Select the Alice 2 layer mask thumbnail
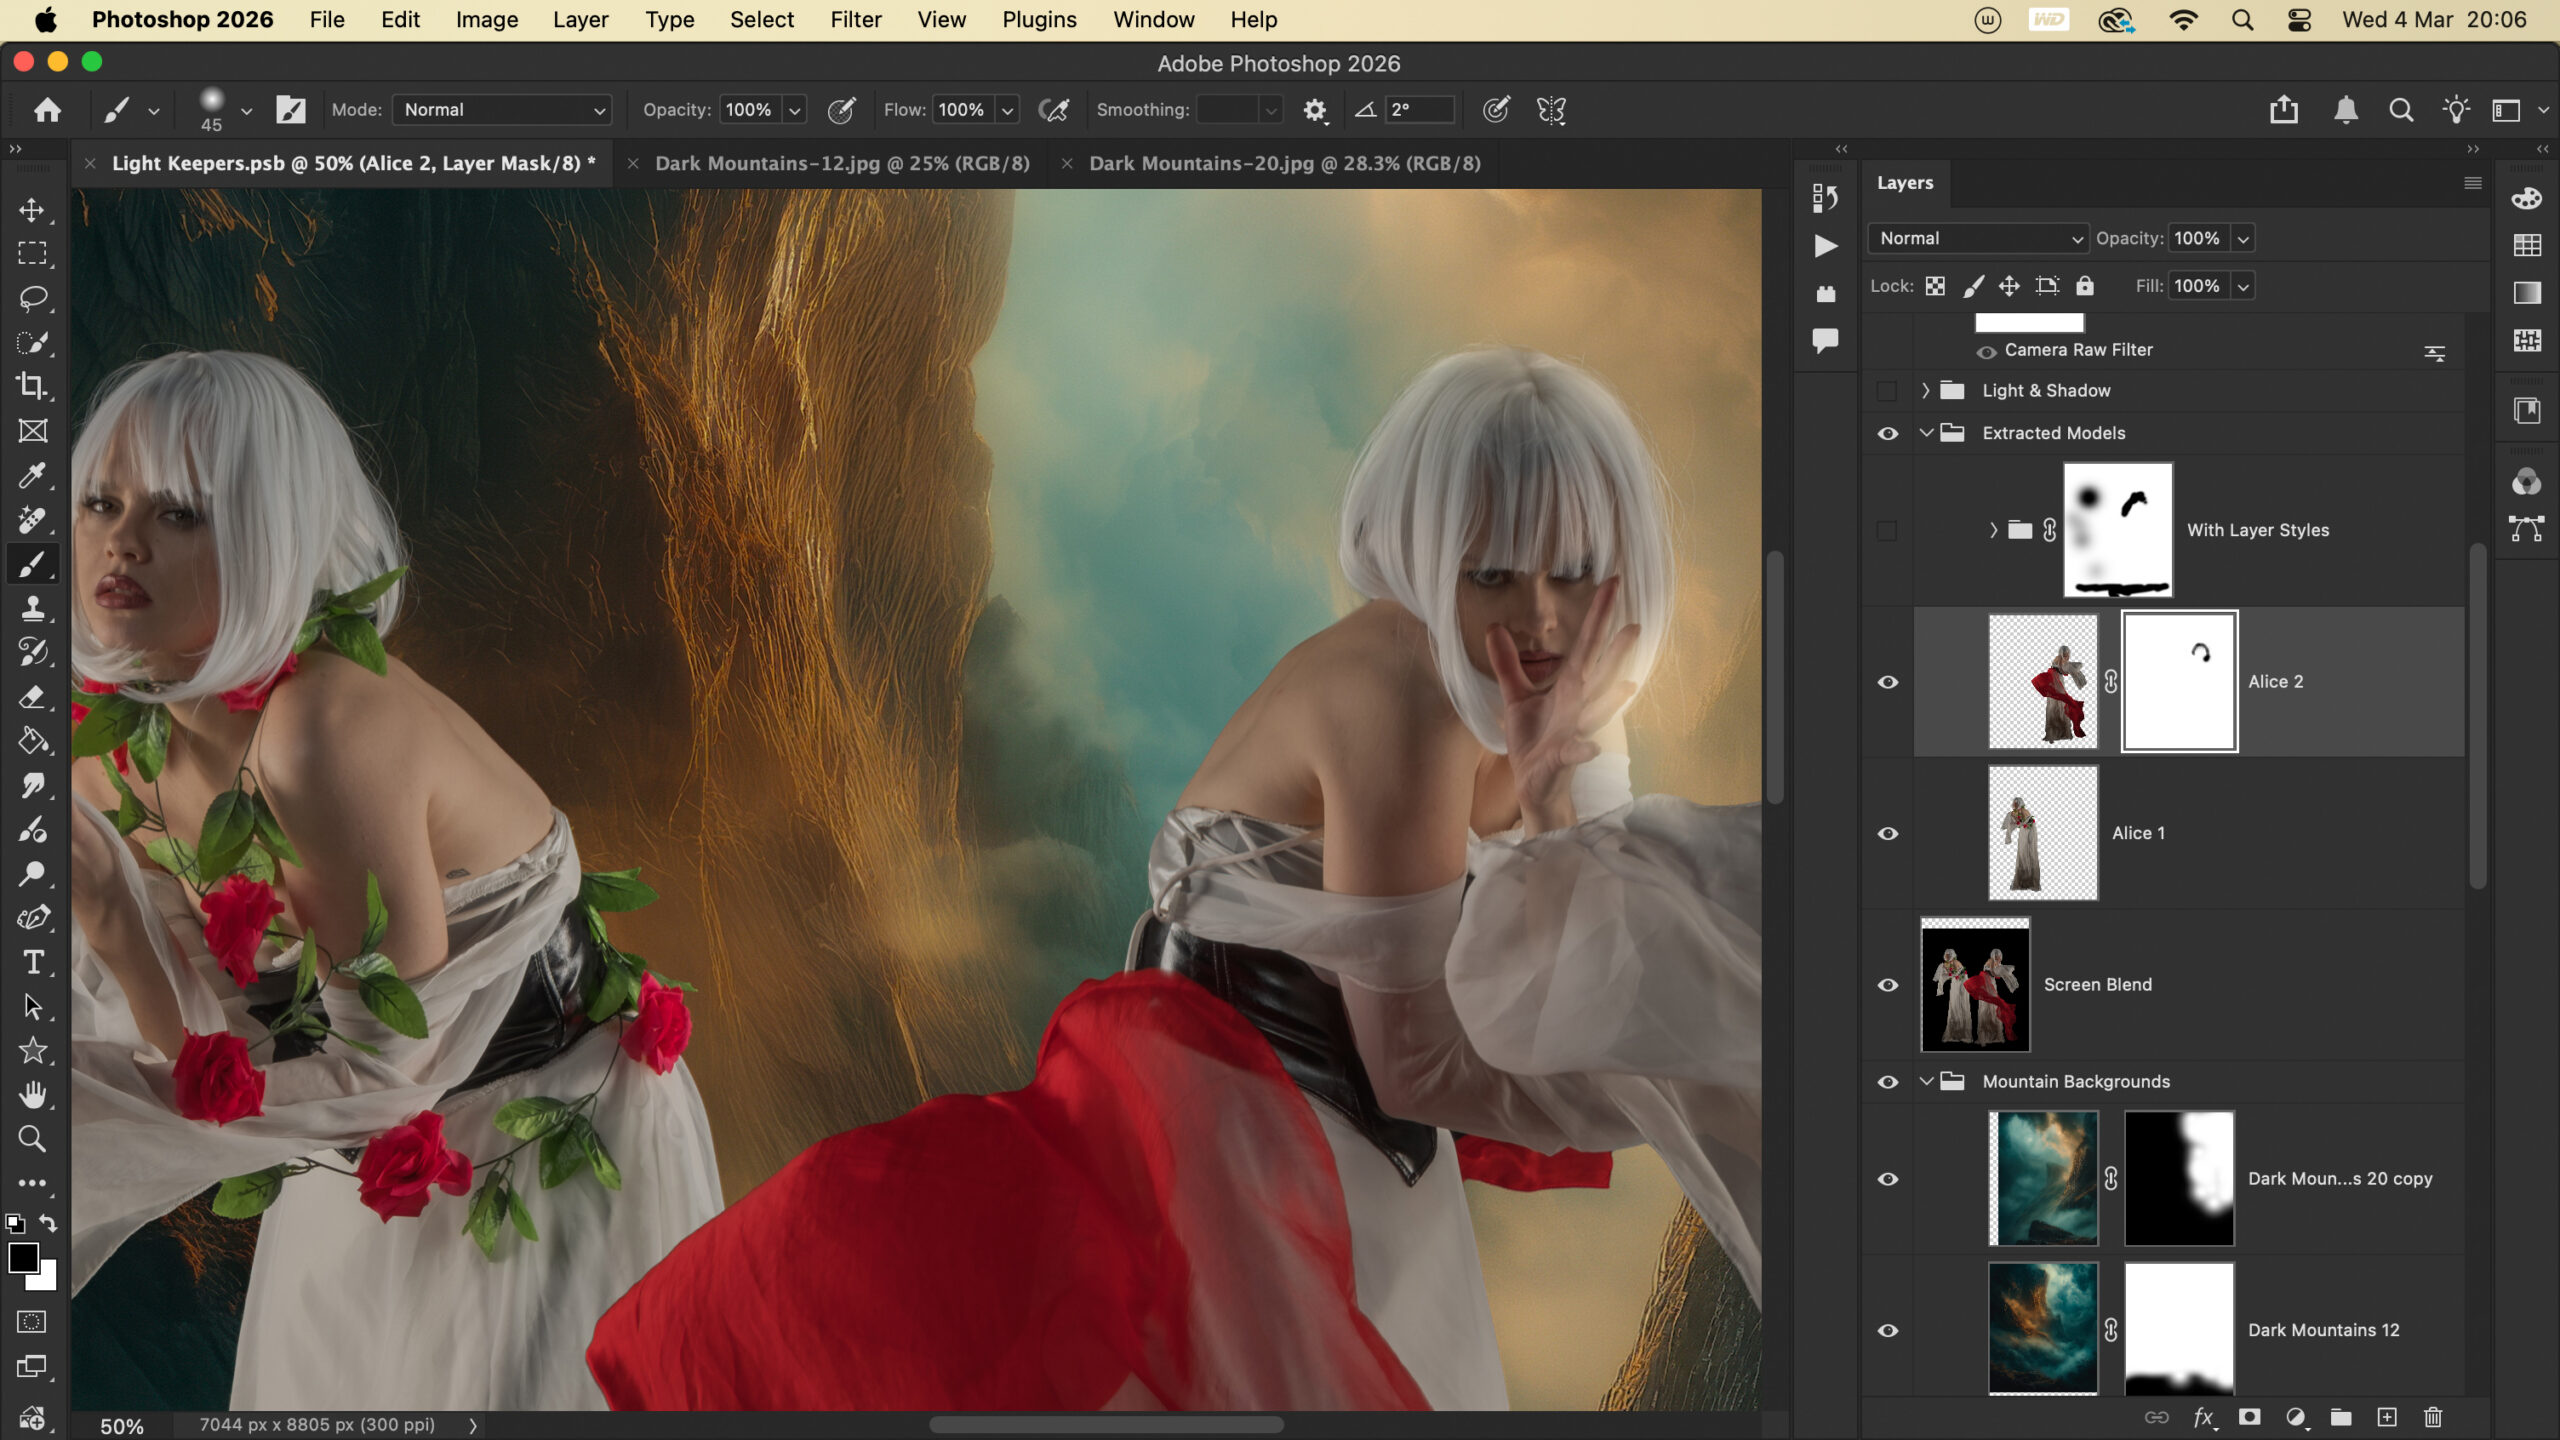The image size is (2560, 1440). pyautogui.click(x=2179, y=681)
